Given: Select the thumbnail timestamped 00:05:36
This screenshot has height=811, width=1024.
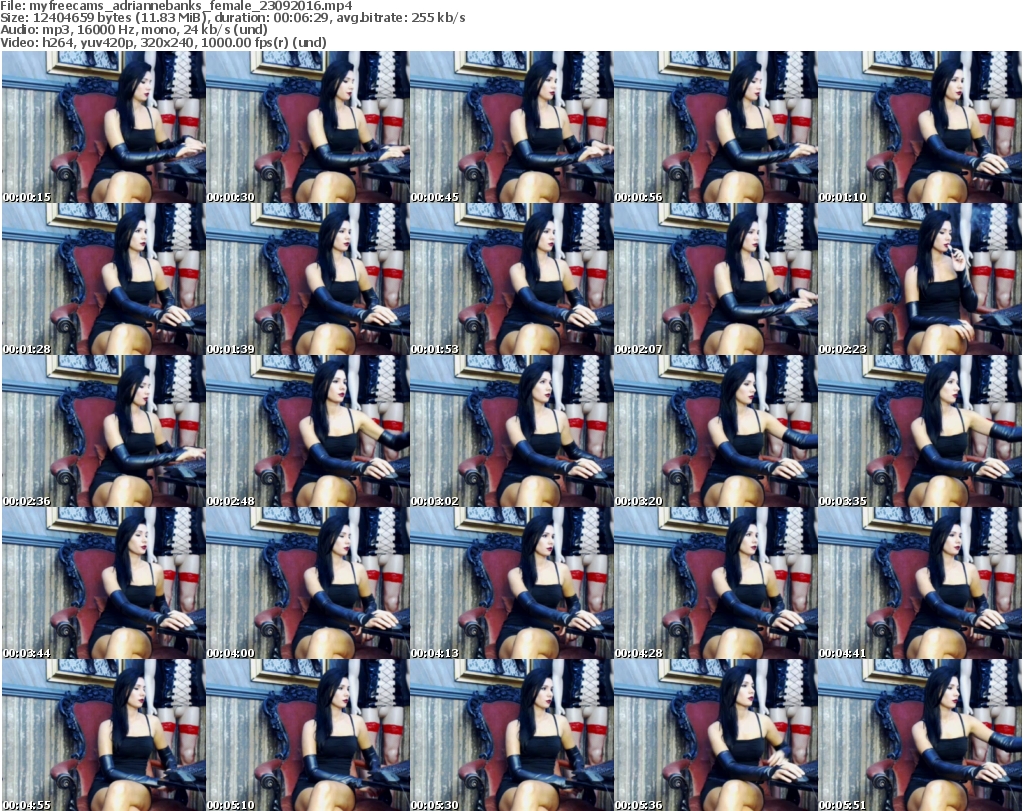Looking at the screenshot, I should pos(715,735).
